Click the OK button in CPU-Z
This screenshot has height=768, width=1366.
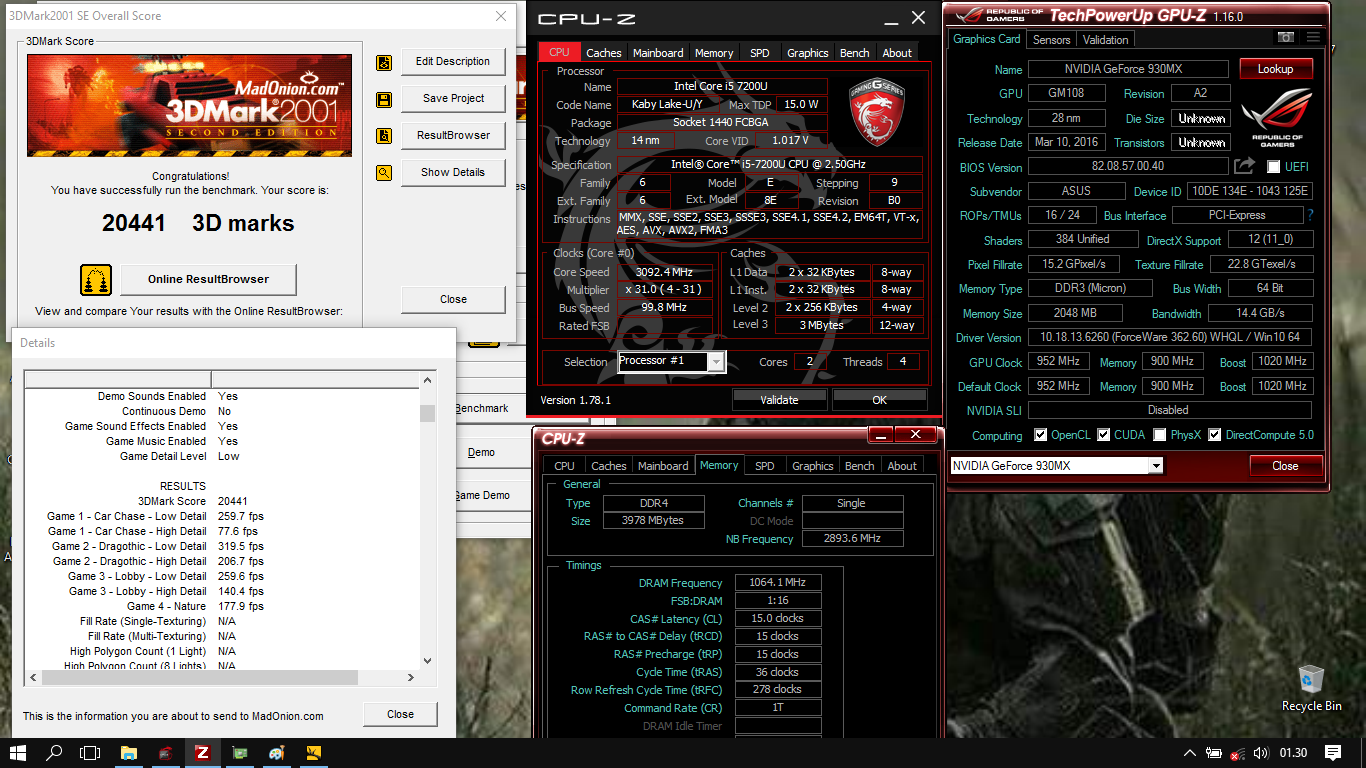click(x=879, y=400)
